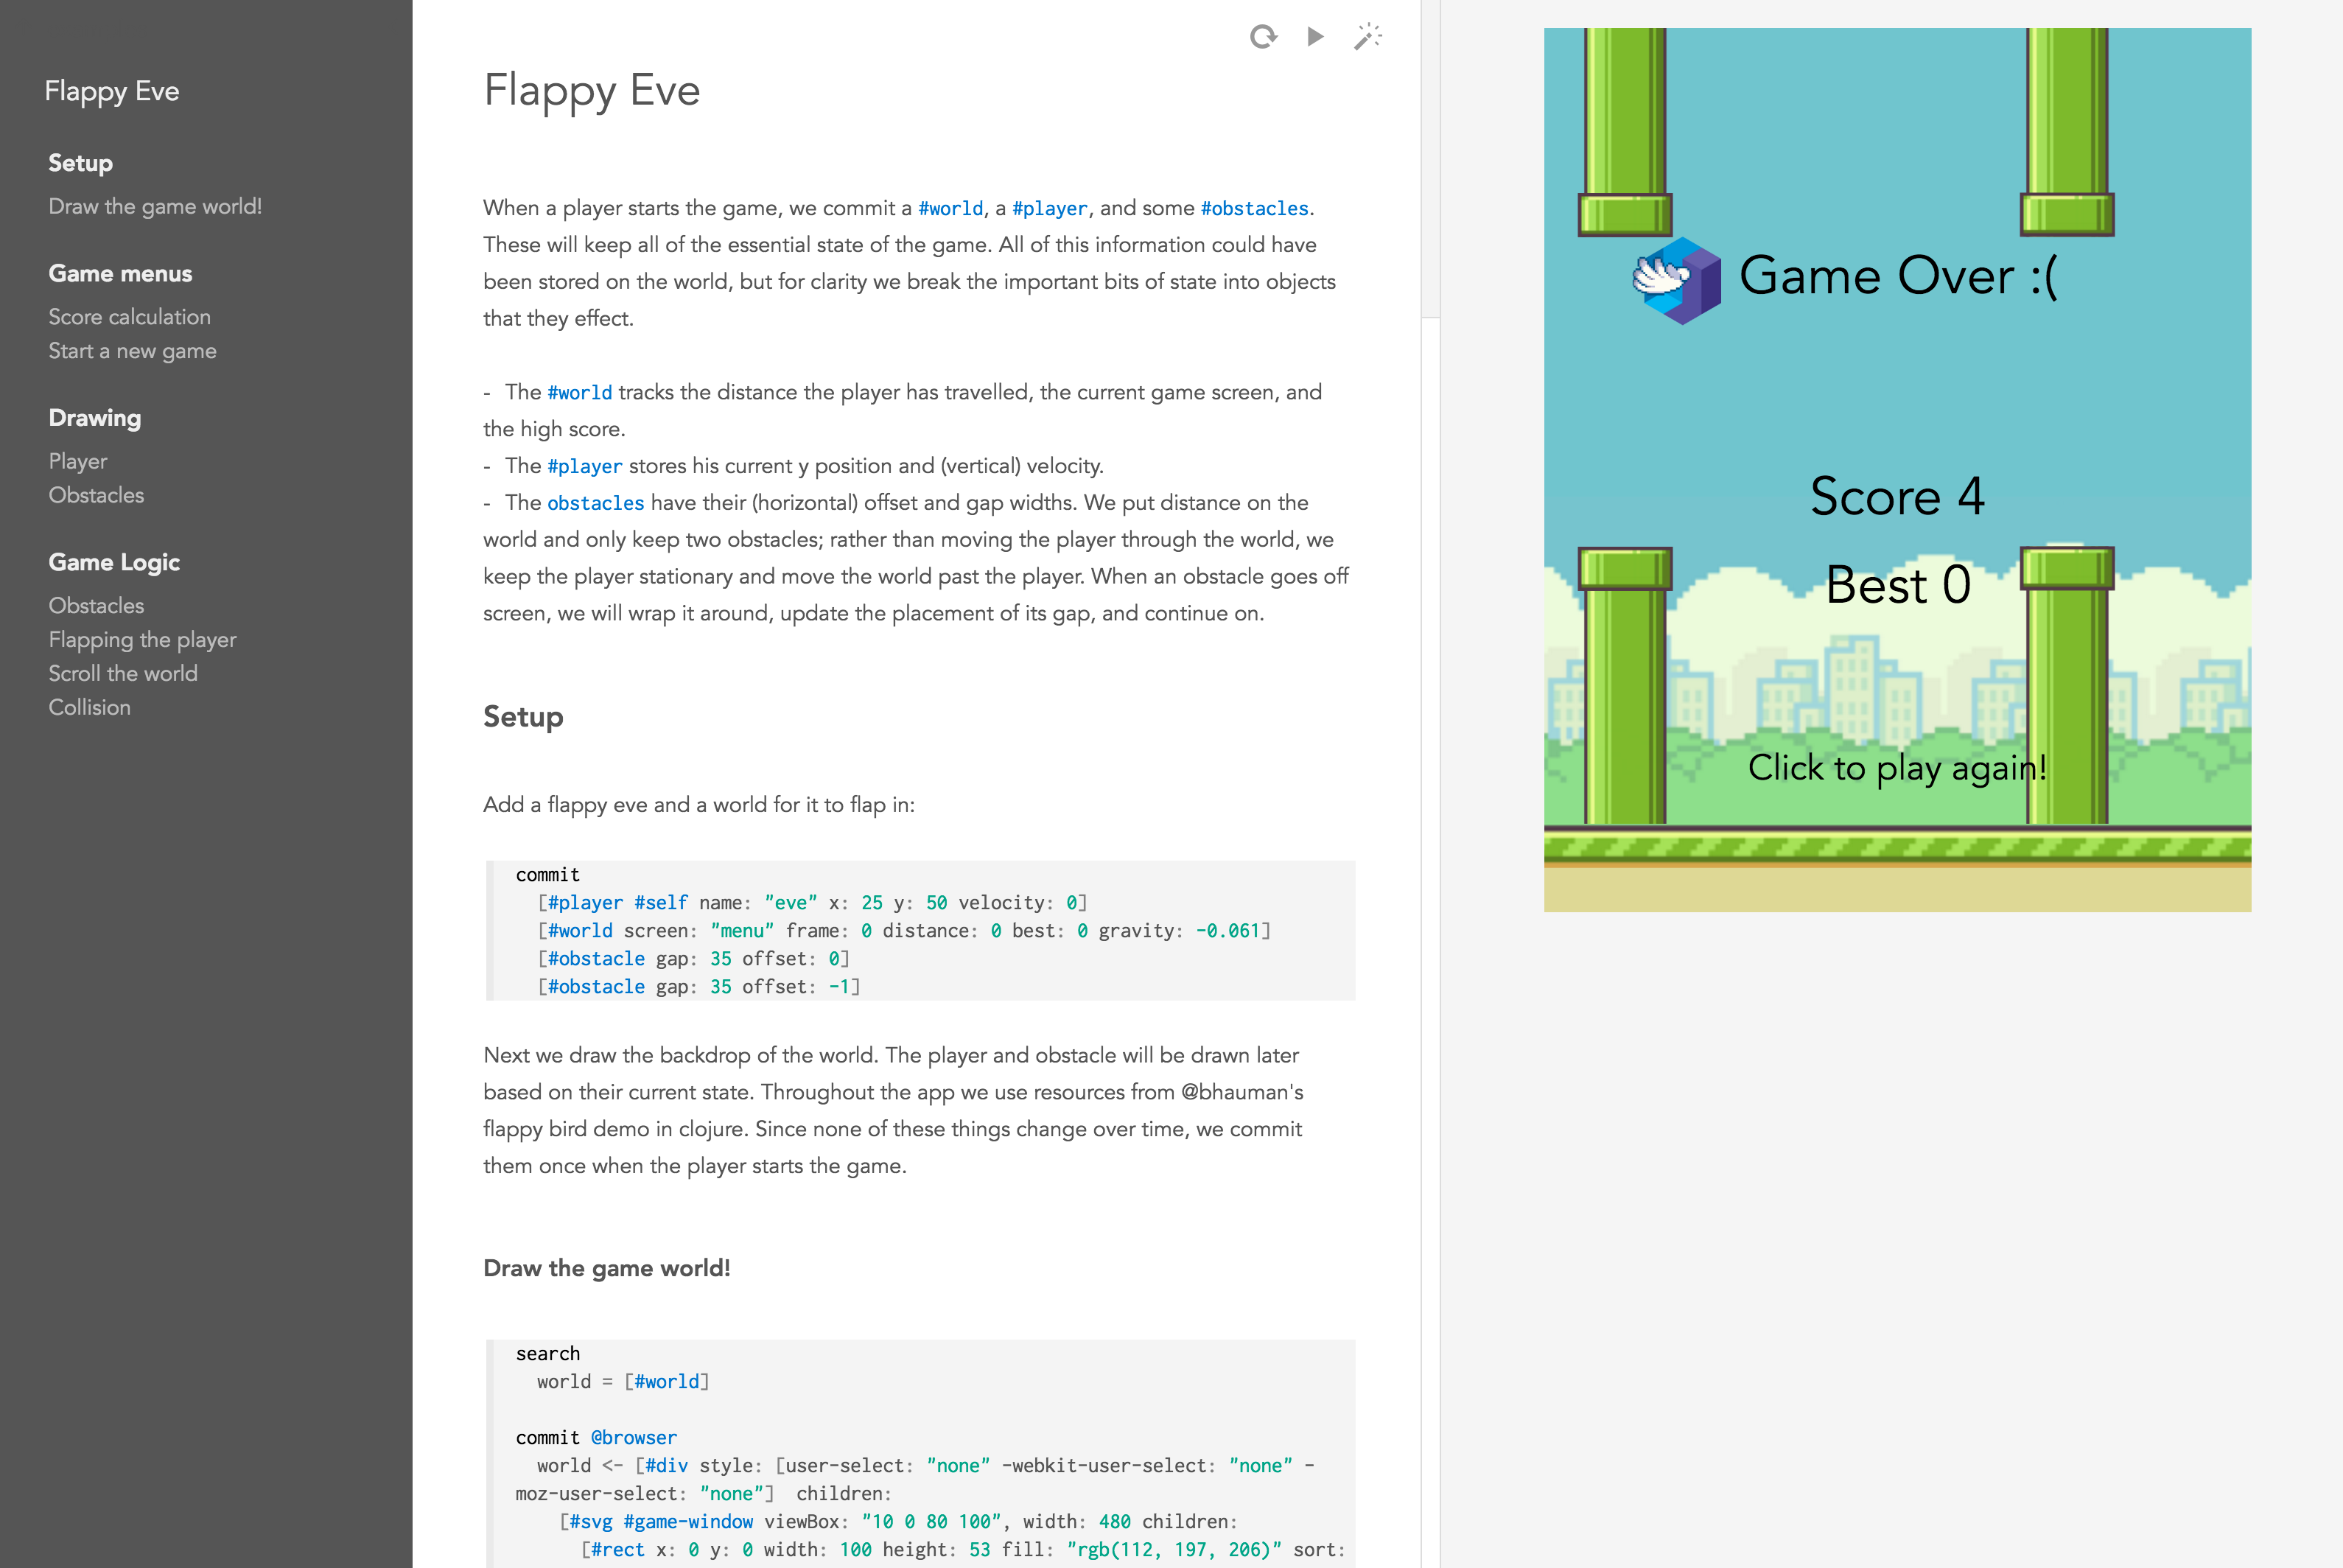Viewport: 2343px width, 1568px height.
Task: Navigate to 'Draw the game world!' in sidebar
Action: click(155, 206)
